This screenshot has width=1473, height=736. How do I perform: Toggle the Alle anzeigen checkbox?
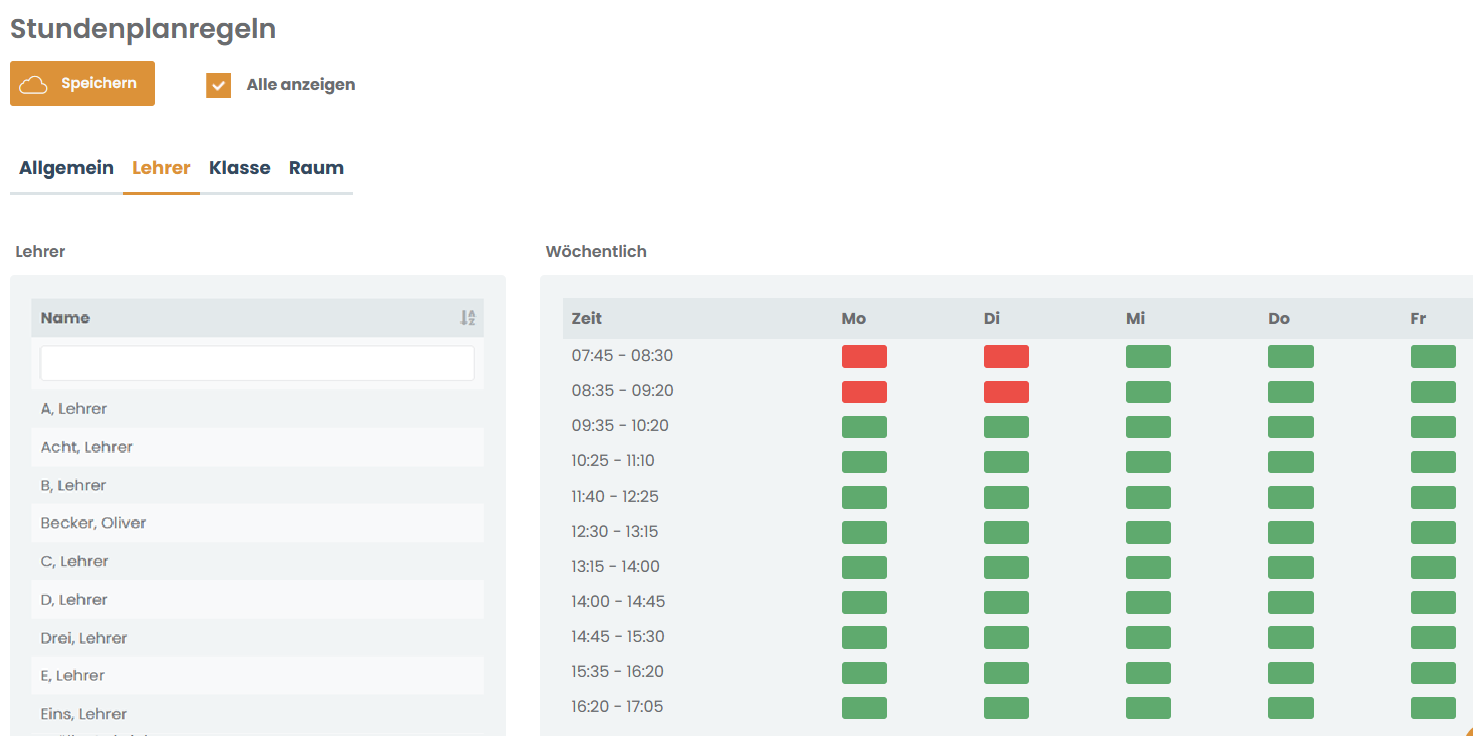point(219,85)
